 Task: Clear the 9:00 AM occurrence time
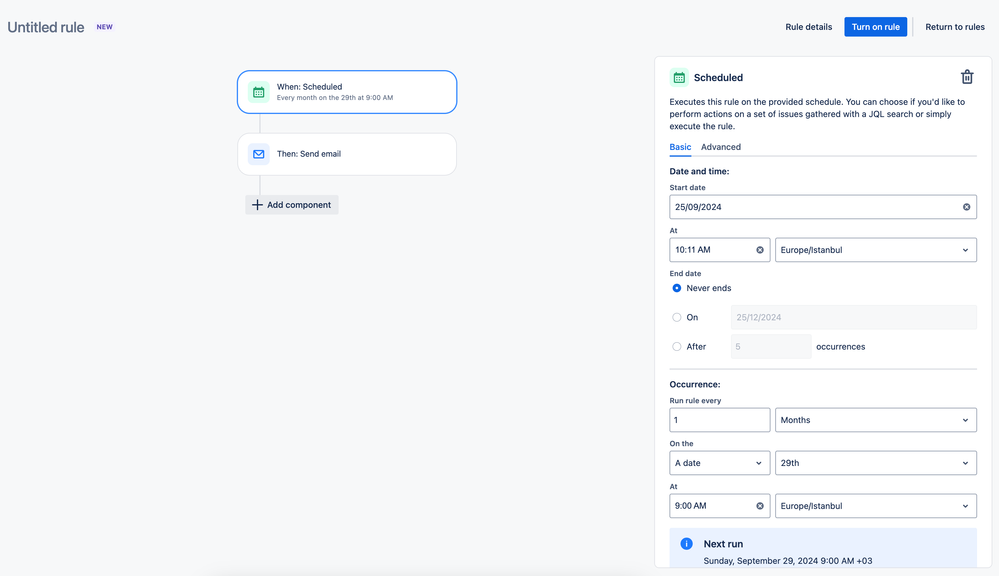[x=759, y=506]
